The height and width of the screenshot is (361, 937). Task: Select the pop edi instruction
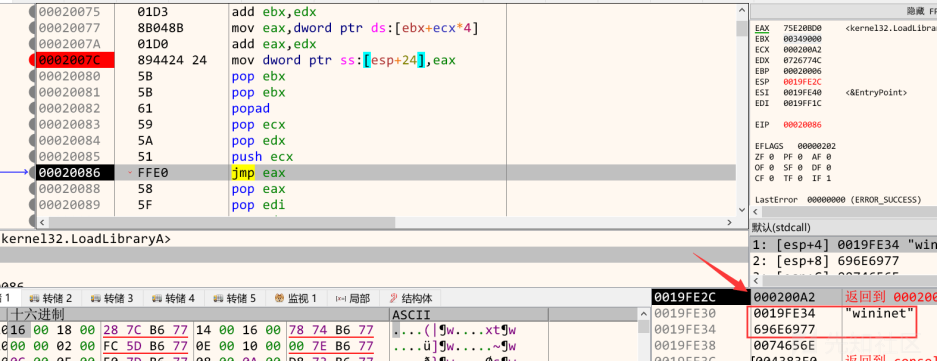tap(258, 205)
